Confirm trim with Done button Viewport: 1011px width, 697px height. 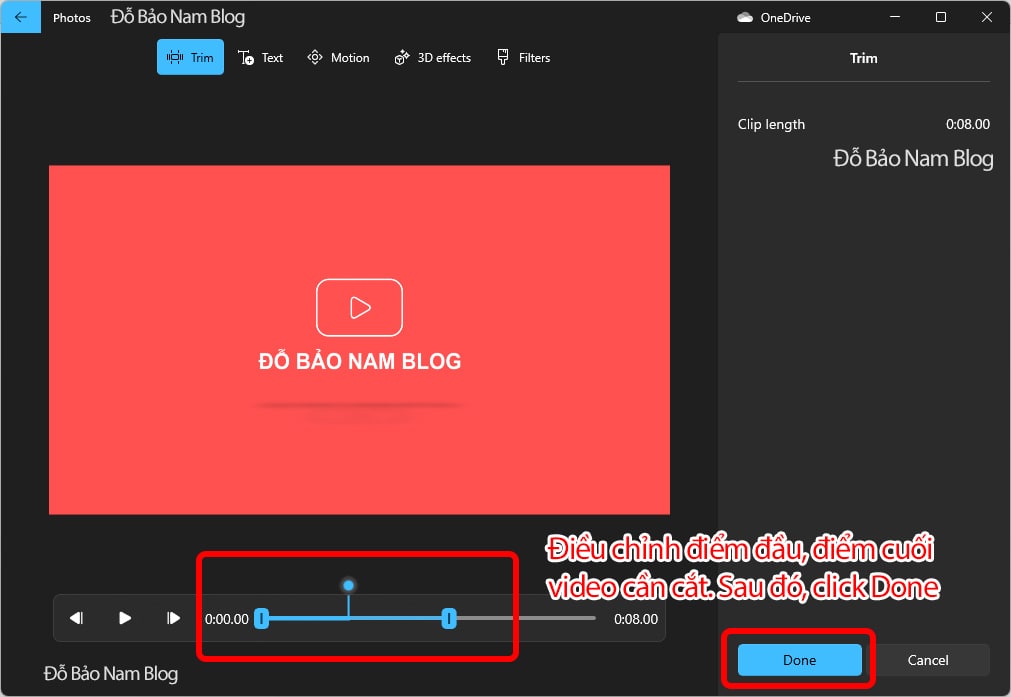coord(800,660)
